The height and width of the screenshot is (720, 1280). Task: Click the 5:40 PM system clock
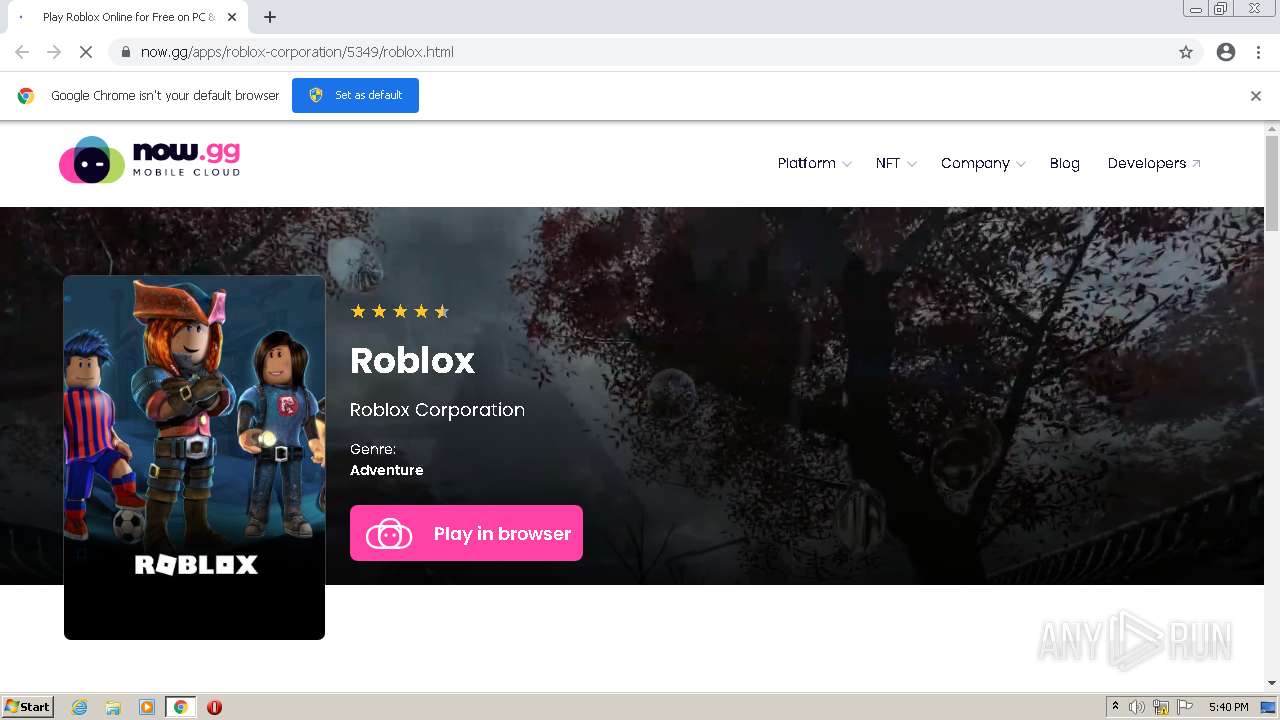coord(1228,707)
